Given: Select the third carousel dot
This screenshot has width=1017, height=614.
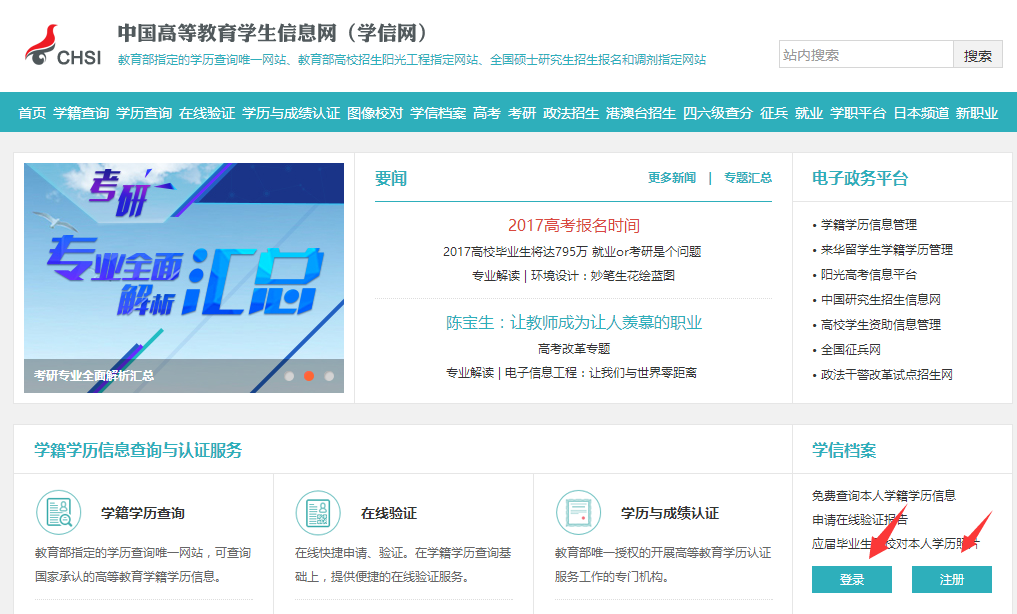Looking at the screenshot, I should tap(329, 376).
